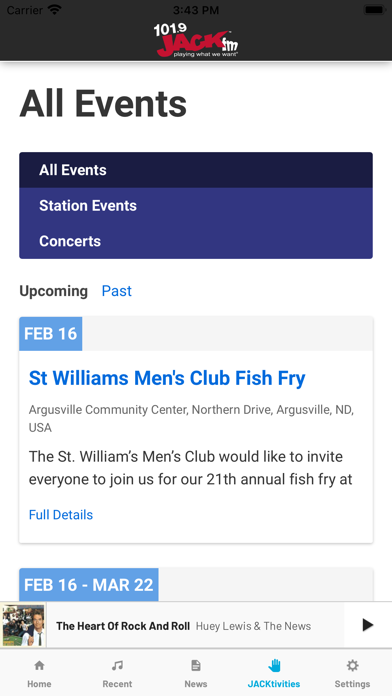This screenshot has height=696, width=392.
Task: Tap the FEB 16 date badge
Action: point(51,334)
